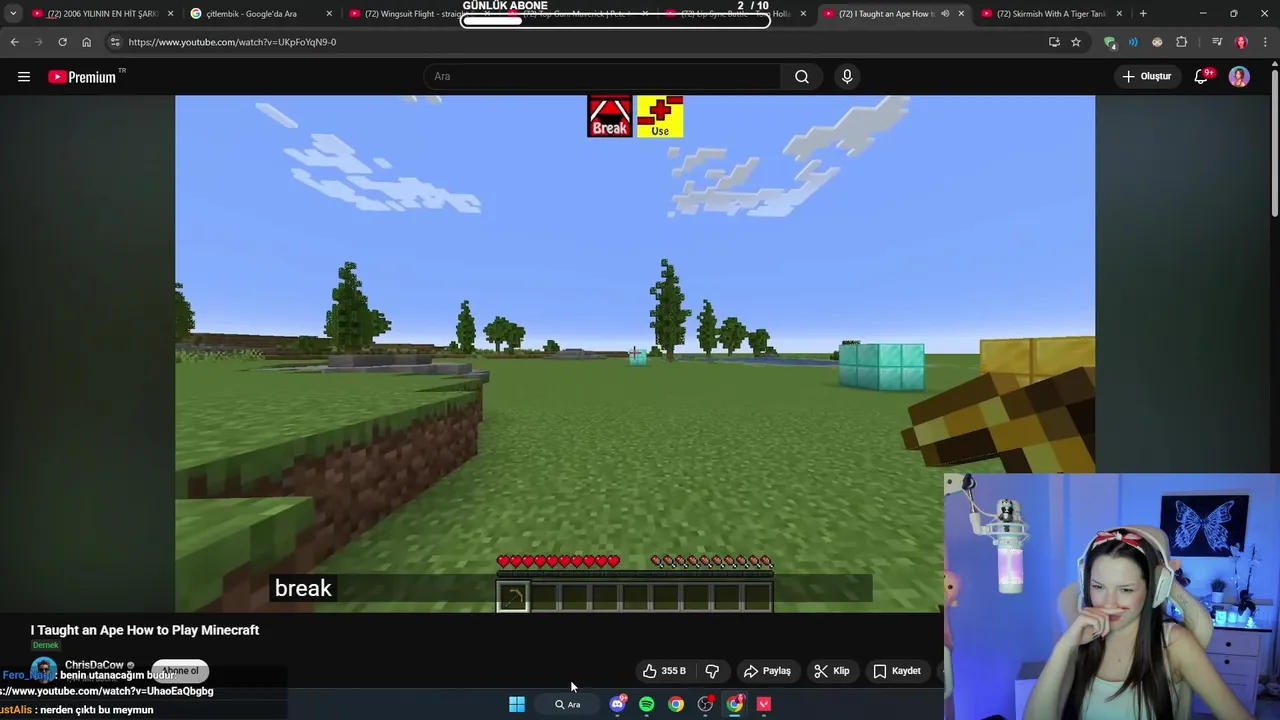Open blue sound-wave extension icon
Screen dimensions: 1280x720
1133,42
